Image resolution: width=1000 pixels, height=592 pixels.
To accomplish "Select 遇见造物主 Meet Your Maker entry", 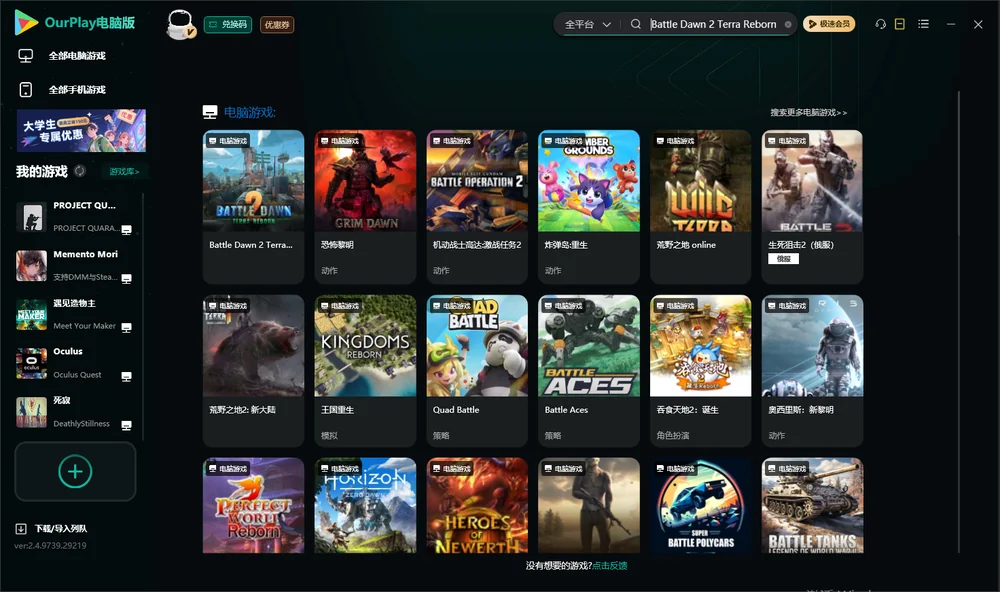I will click(75, 314).
